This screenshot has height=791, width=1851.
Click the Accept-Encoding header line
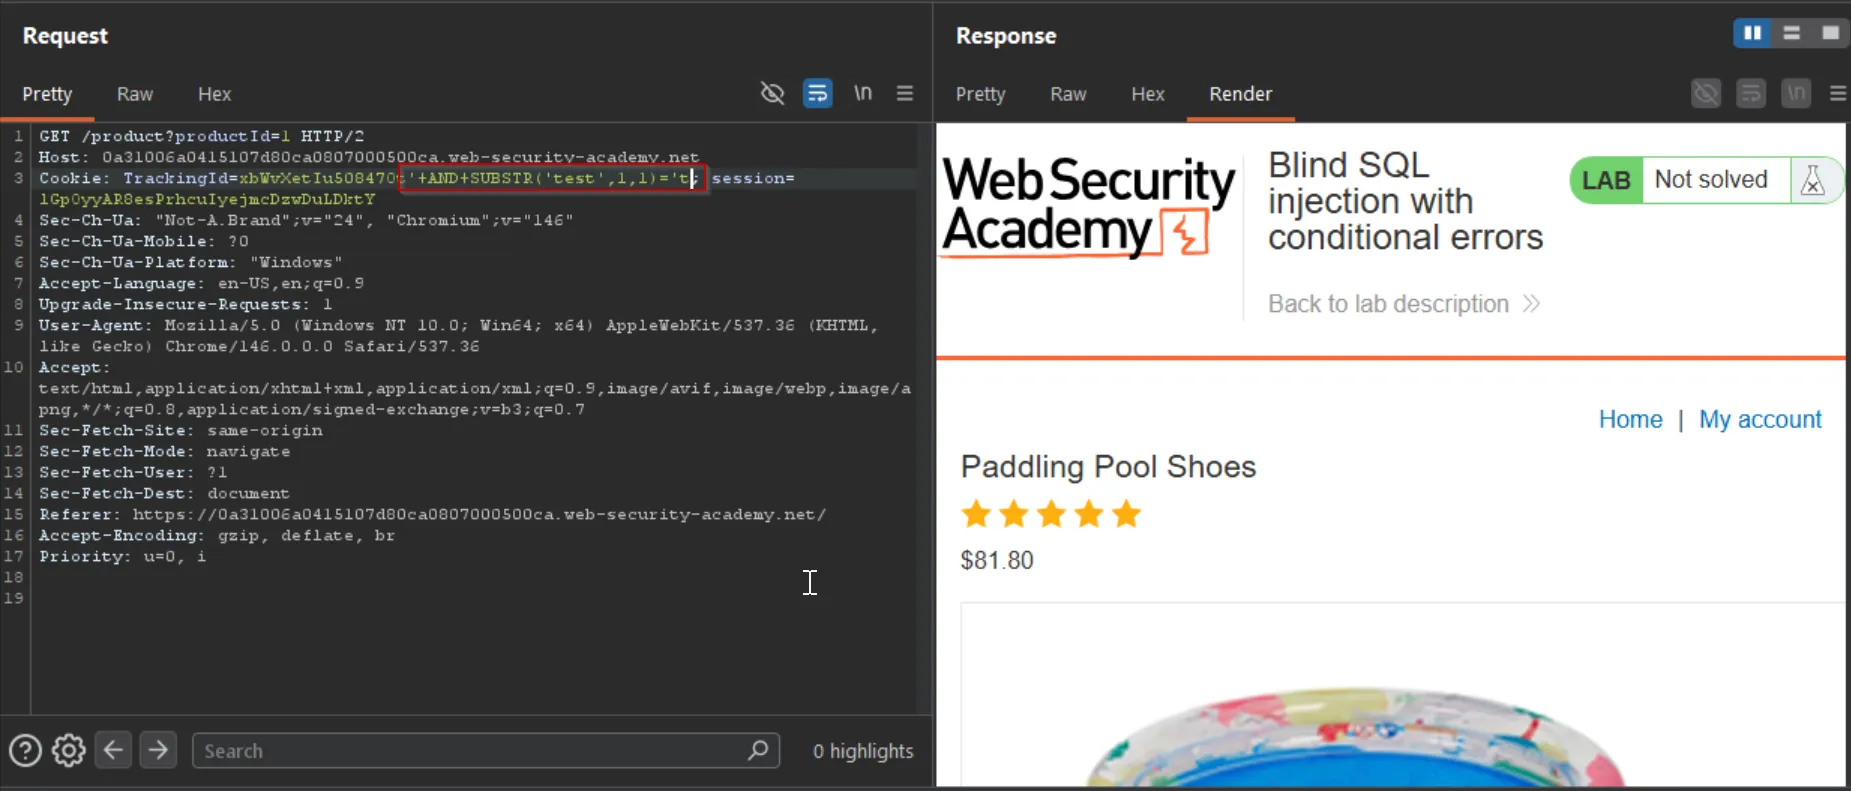[x=217, y=535]
